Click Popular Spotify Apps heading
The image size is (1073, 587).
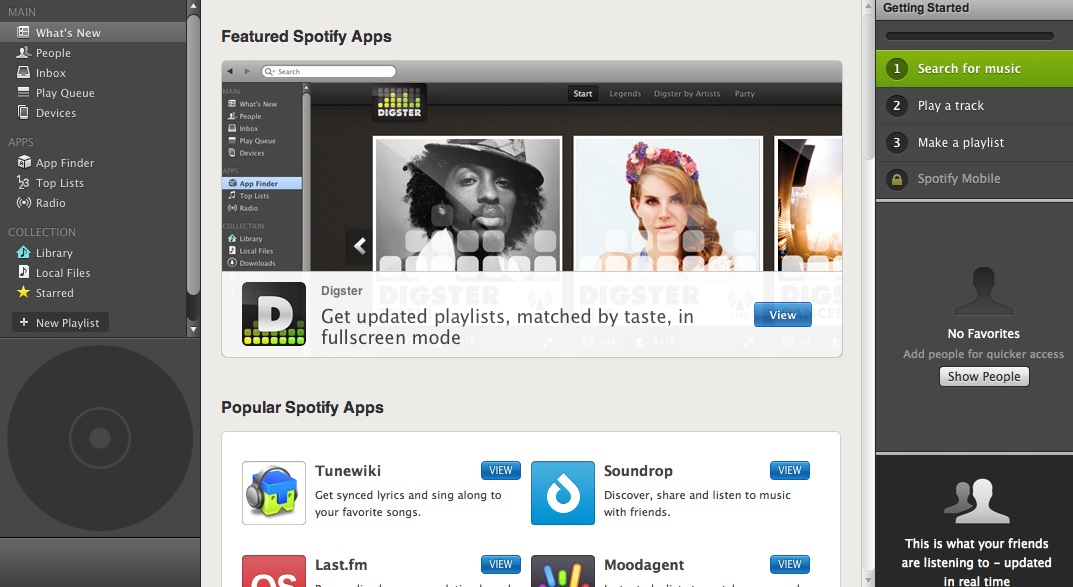[302, 407]
